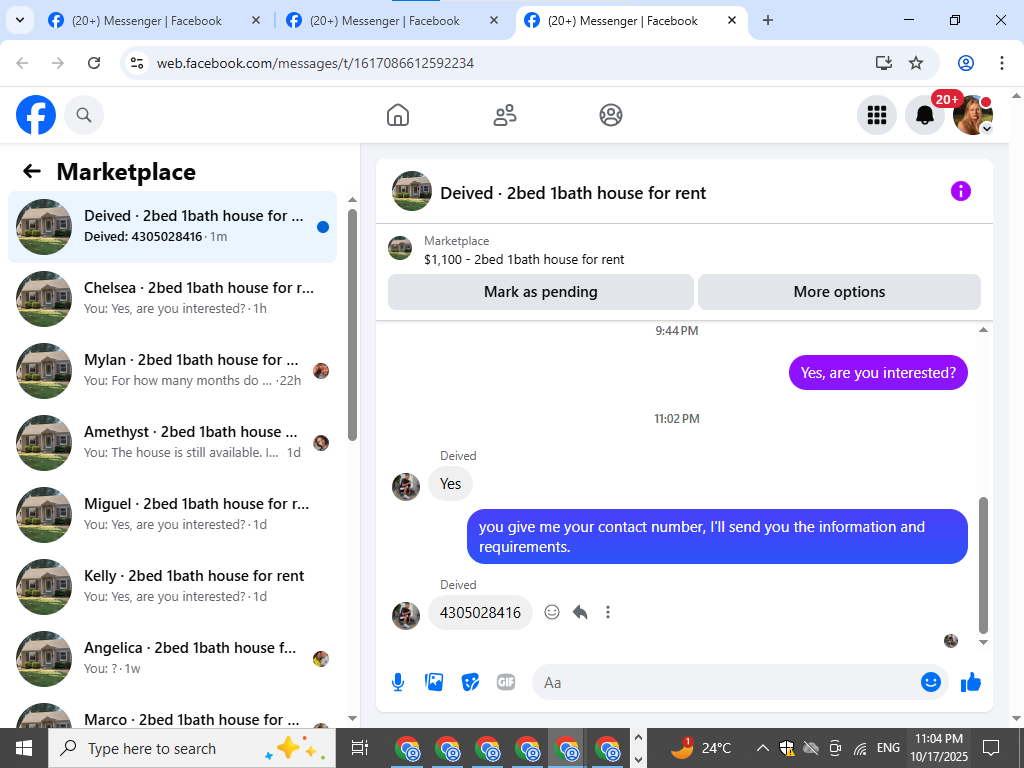Open the Angelica conversation

point(172,658)
